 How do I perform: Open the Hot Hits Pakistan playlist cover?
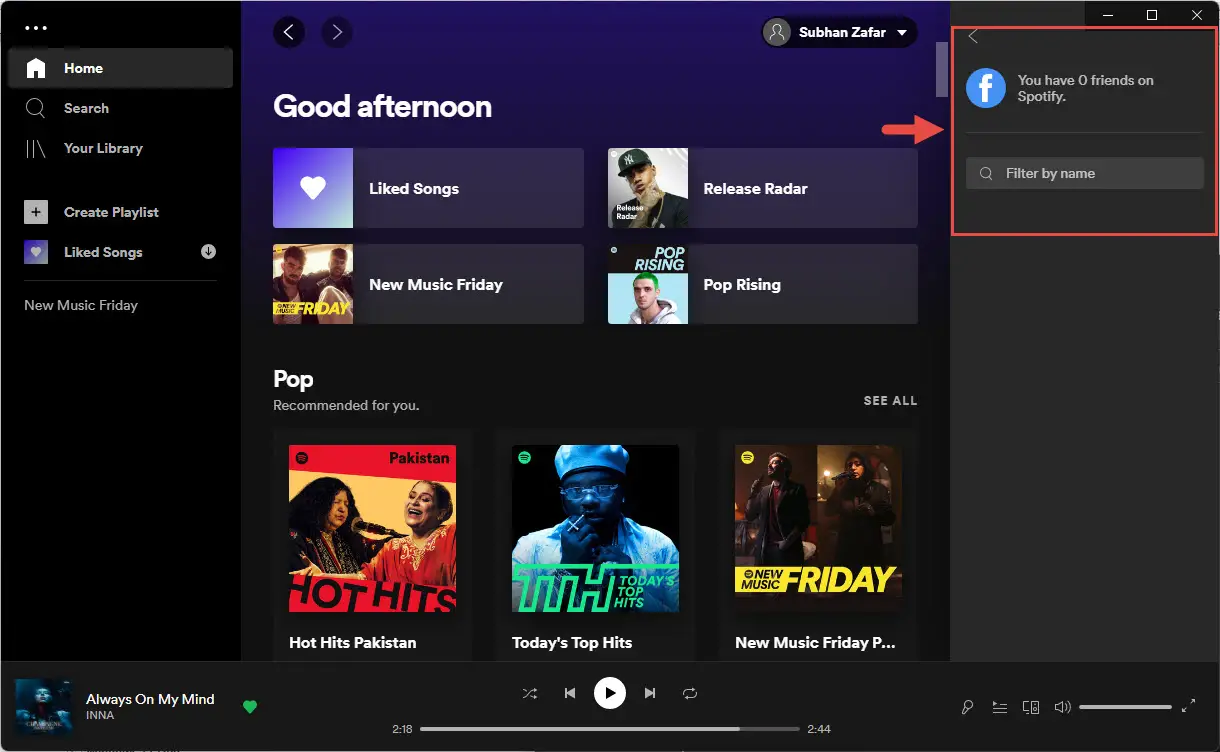point(372,528)
